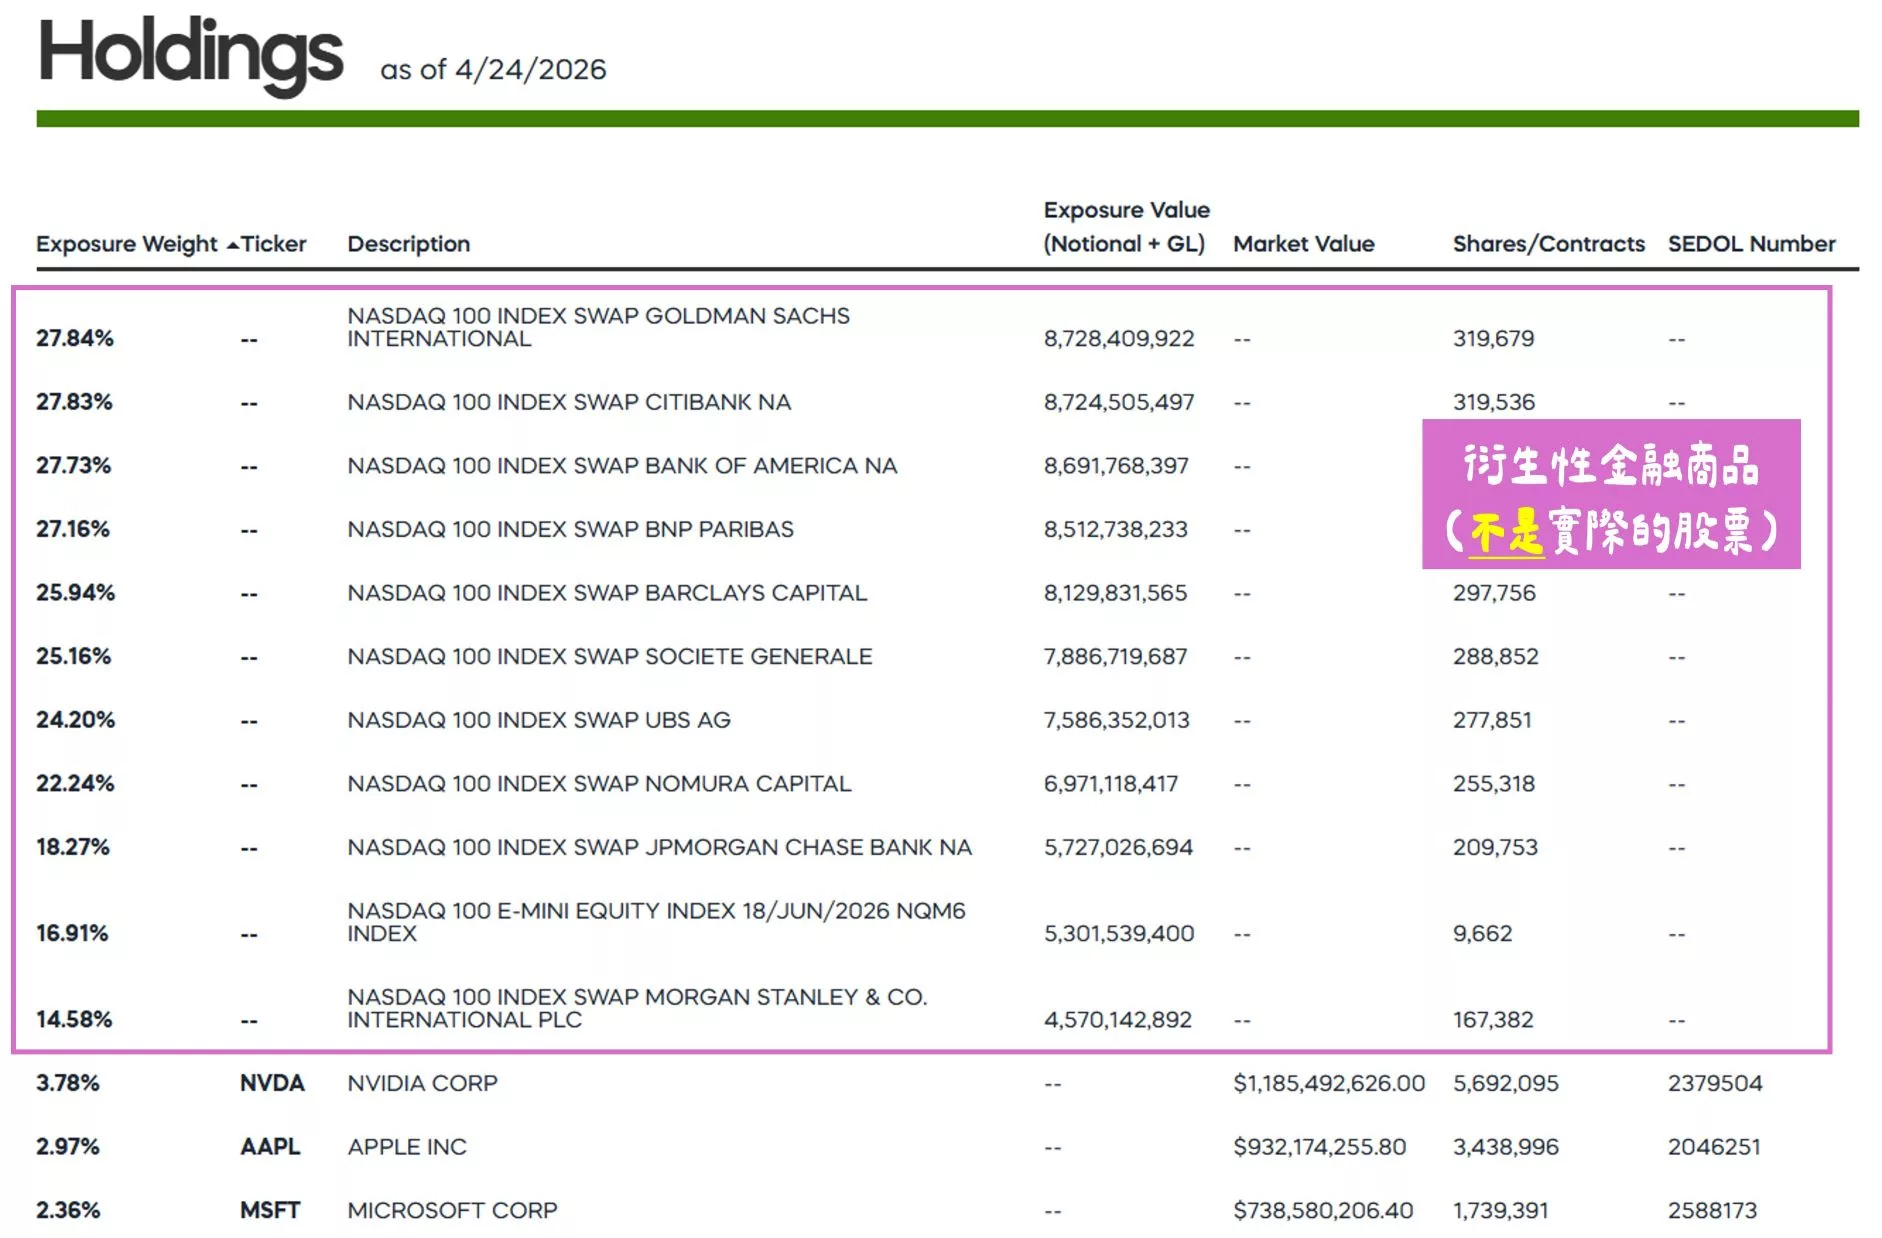1882x1238 pixels.
Task: Select exposure value 7,586,352,013
Action: pos(1117,719)
